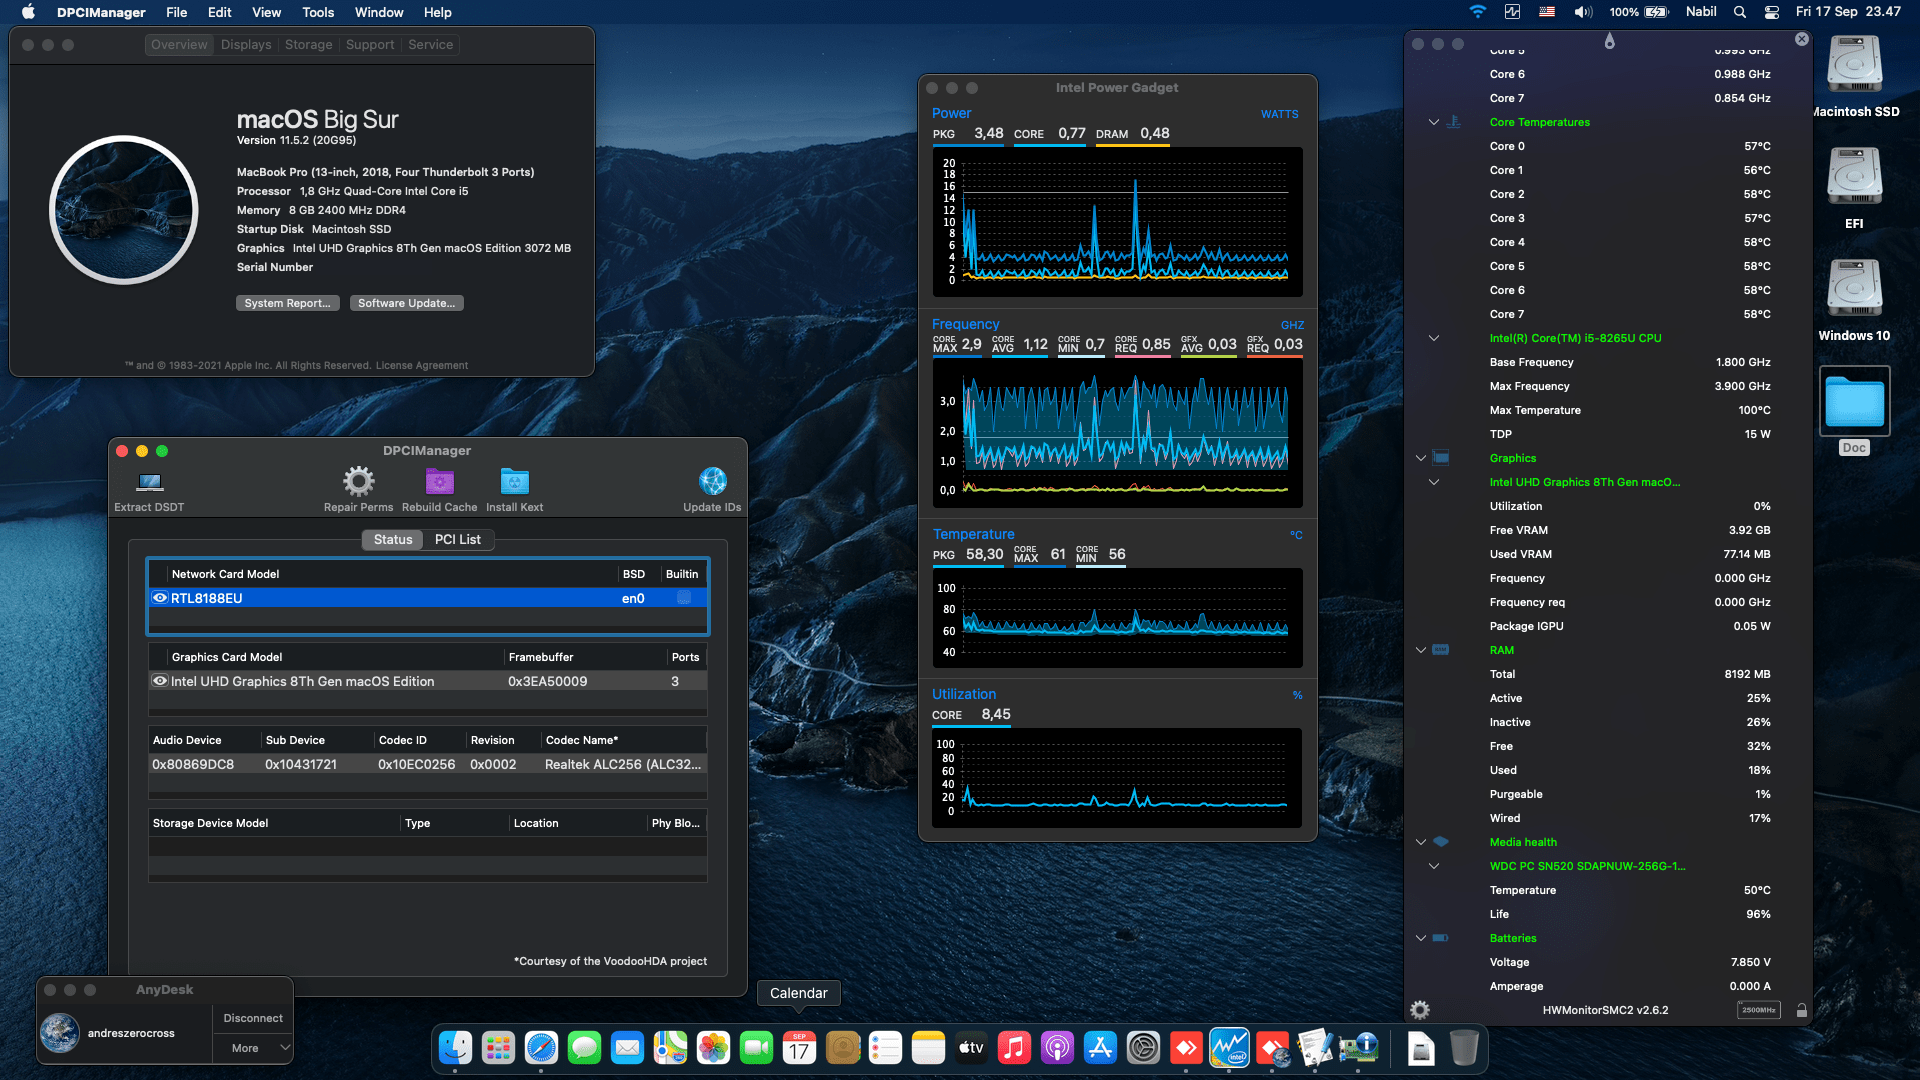Open the AnyDesk More dropdown
This screenshot has width=1920, height=1080.
253,1048
